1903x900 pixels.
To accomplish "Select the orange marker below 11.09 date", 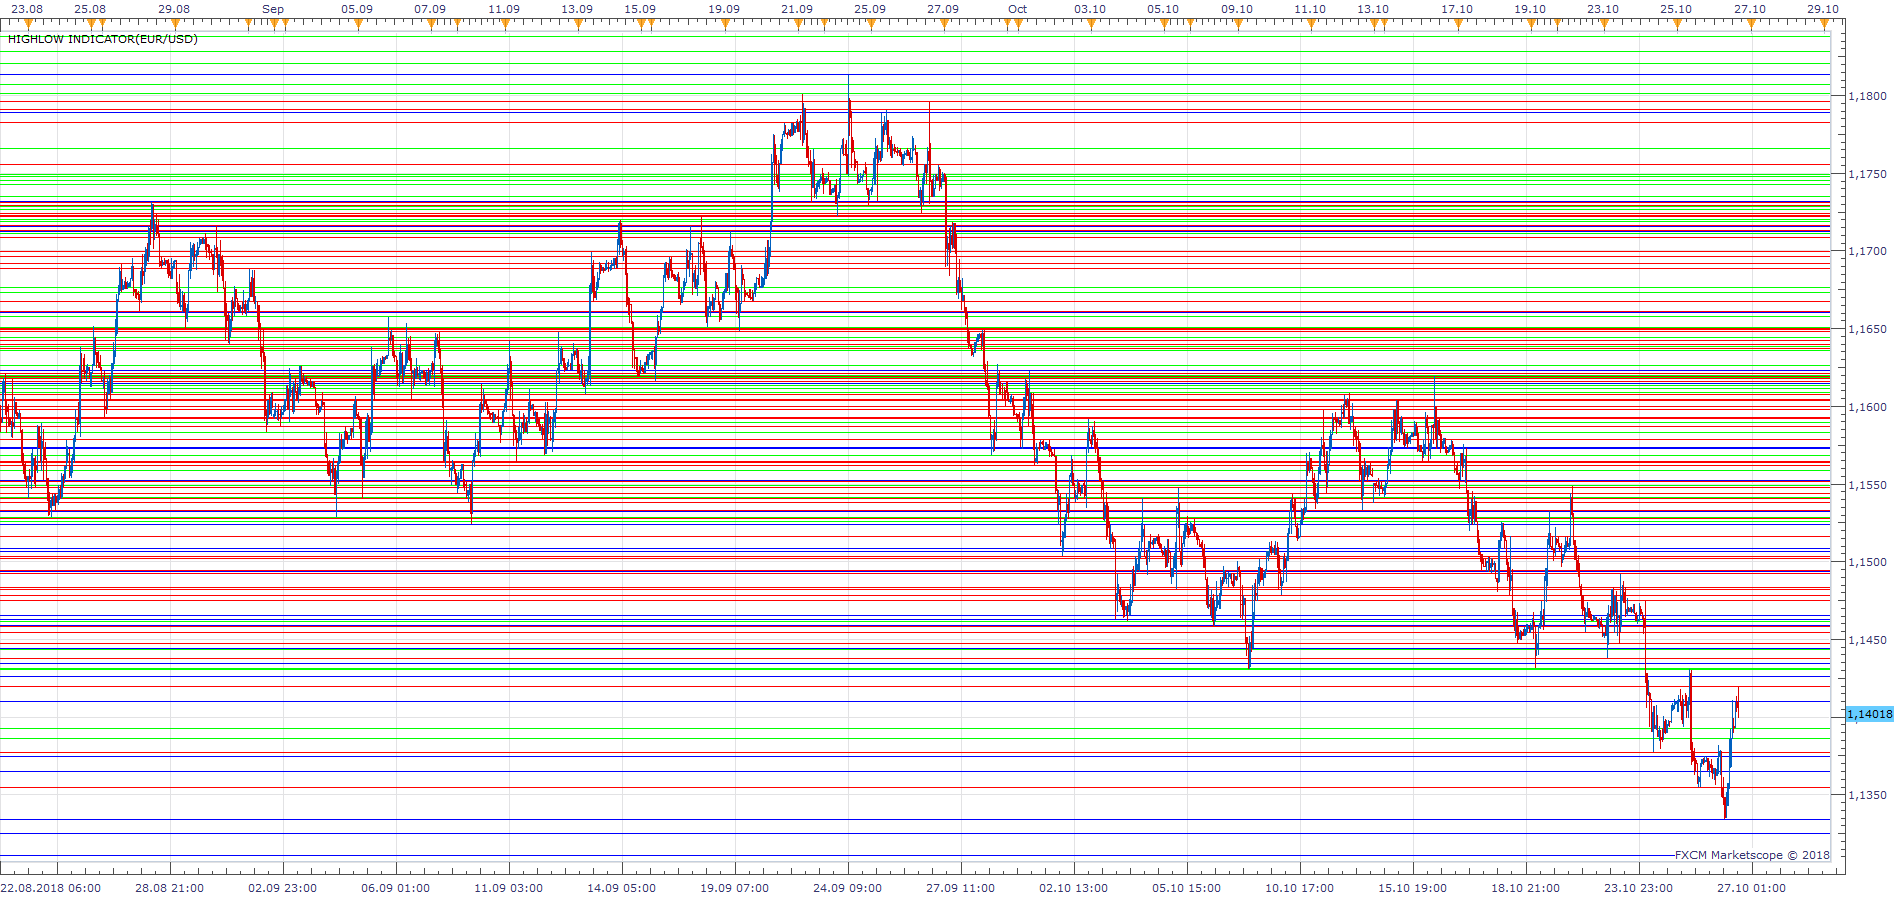I will [505, 24].
